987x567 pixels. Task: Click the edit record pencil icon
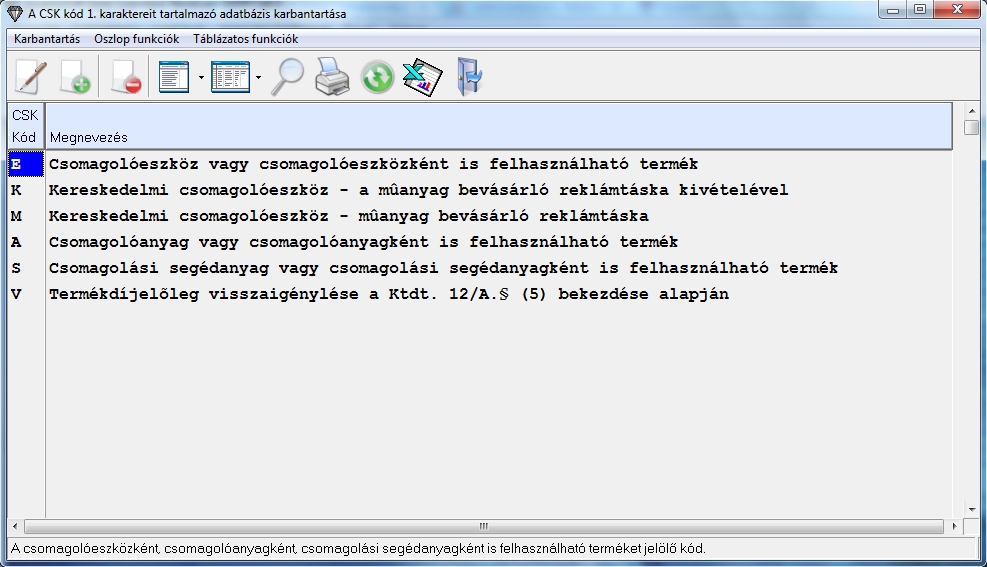(x=31, y=77)
